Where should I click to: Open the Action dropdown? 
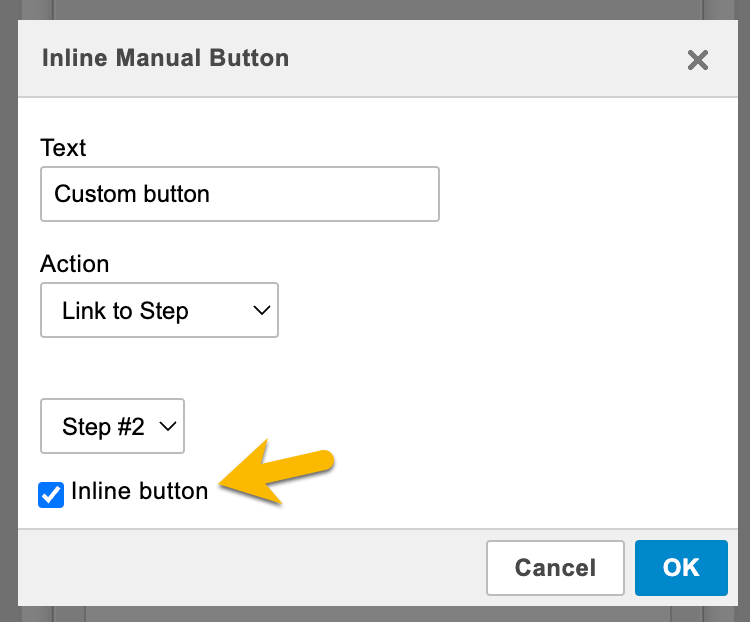coord(159,311)
